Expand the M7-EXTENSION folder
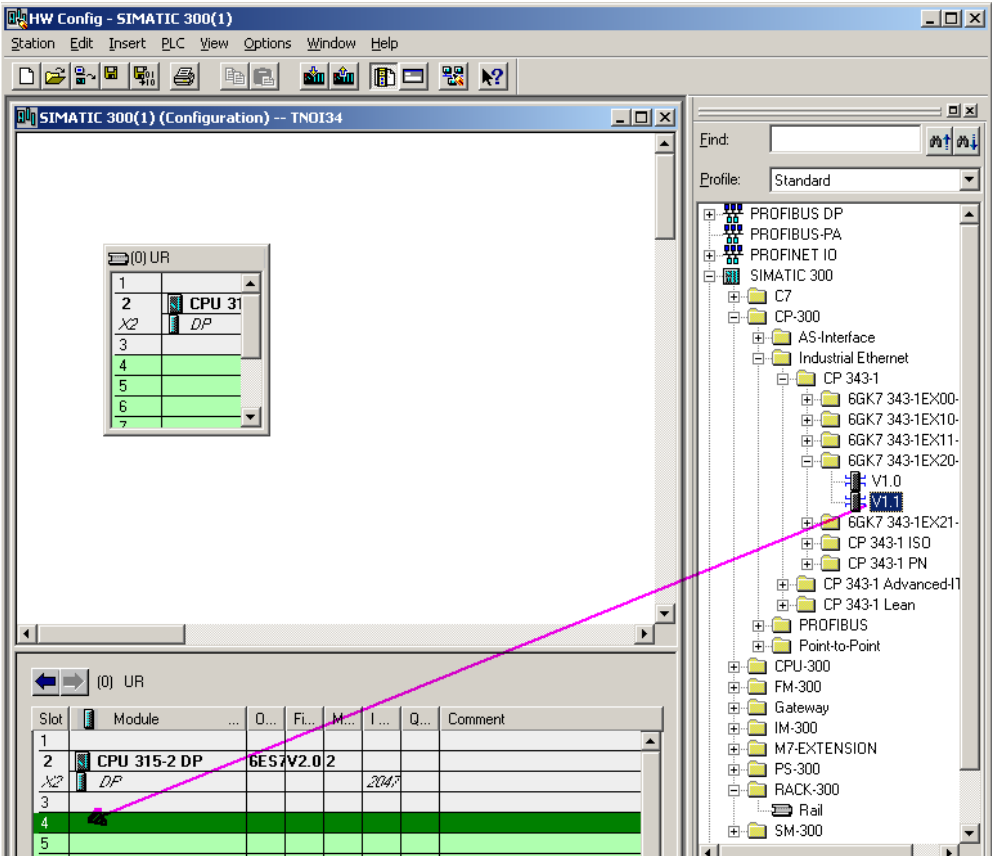994x858 pixels. coord(733,749)
